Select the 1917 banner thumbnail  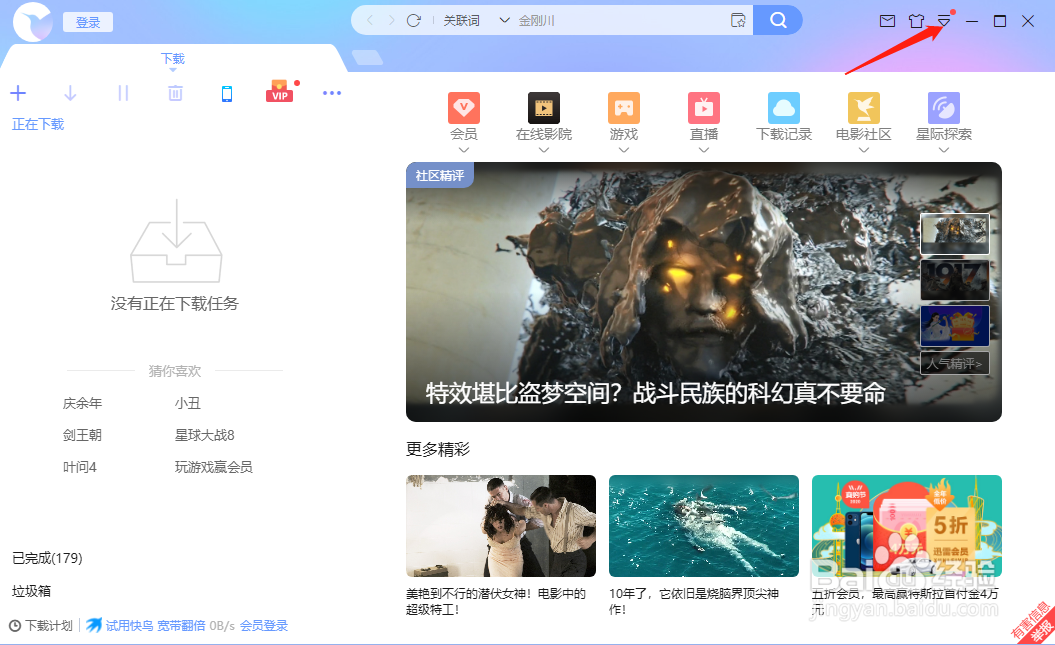tap(955, 280)
